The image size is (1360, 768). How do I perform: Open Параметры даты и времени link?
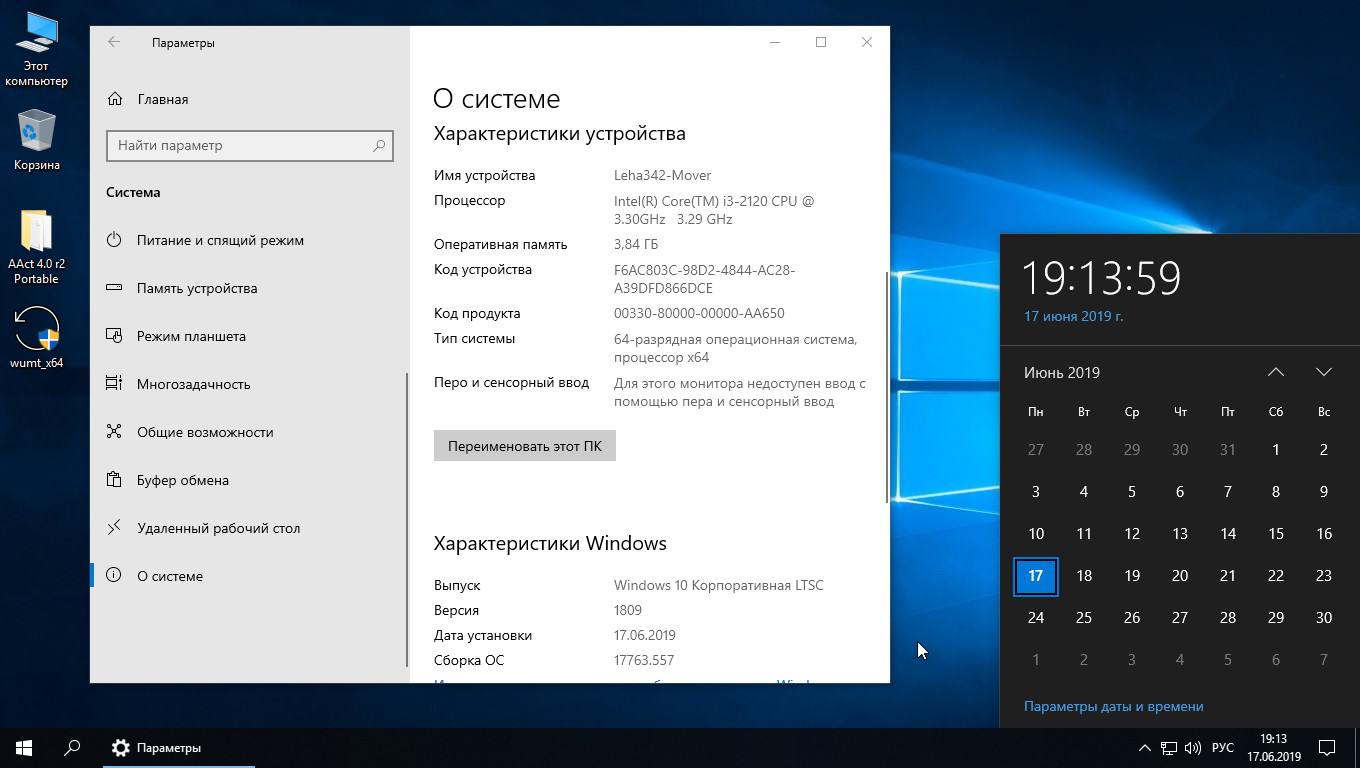click(x=1114, y=706)
